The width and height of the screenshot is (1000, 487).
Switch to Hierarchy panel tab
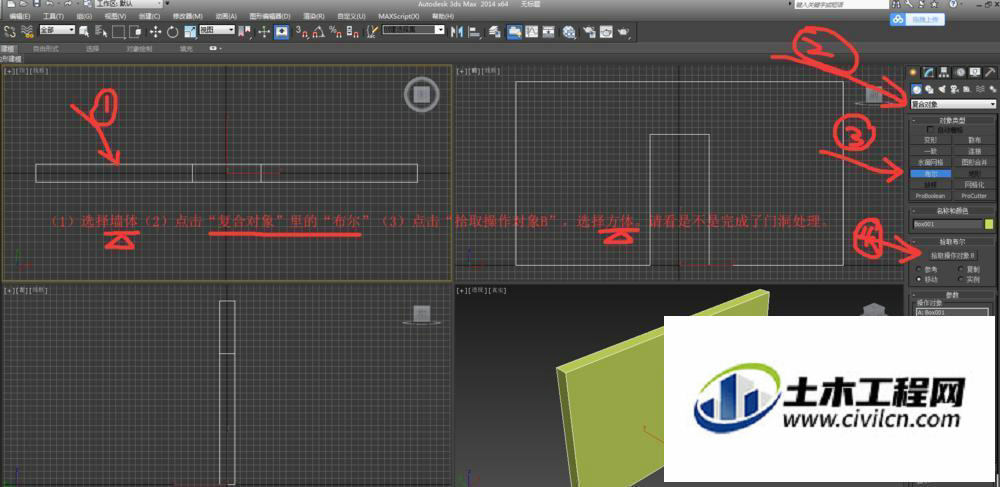[943, 73]
